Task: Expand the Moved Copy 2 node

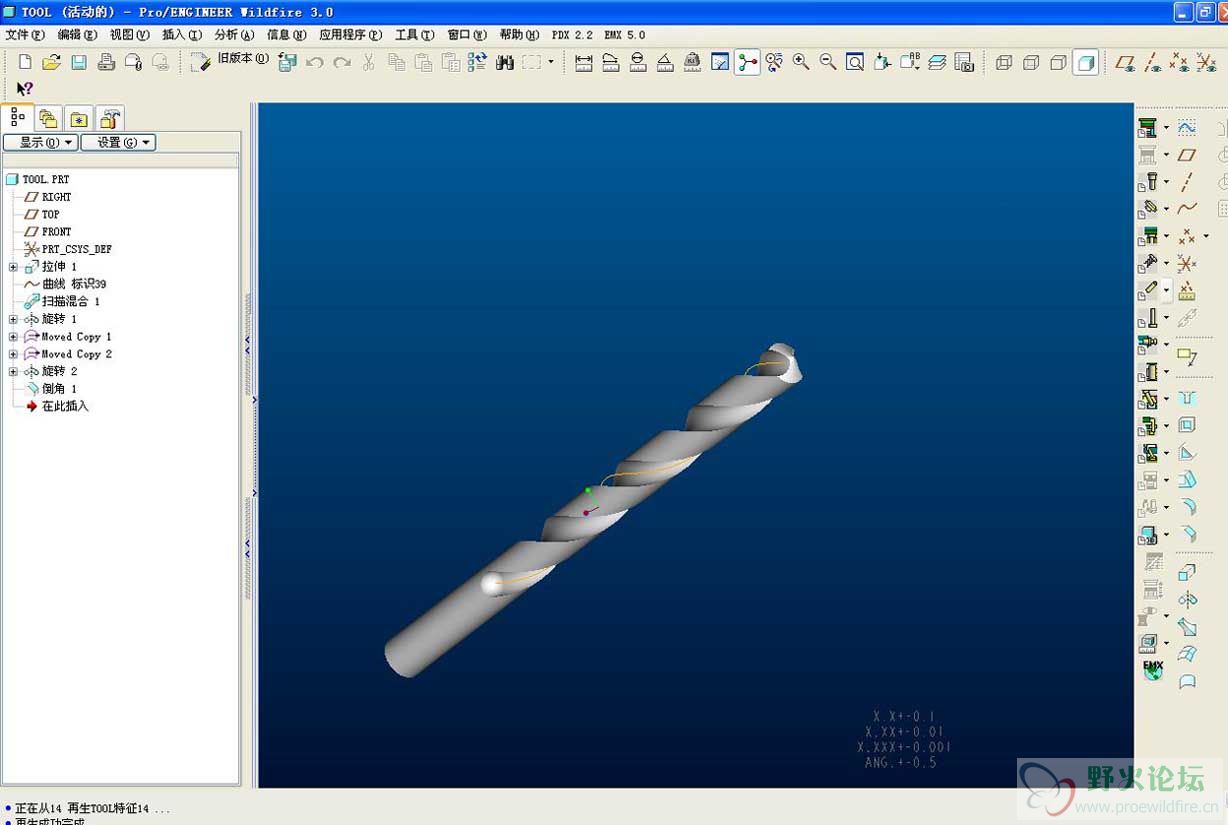Action: pyautogui.click(x=13, y=354)
